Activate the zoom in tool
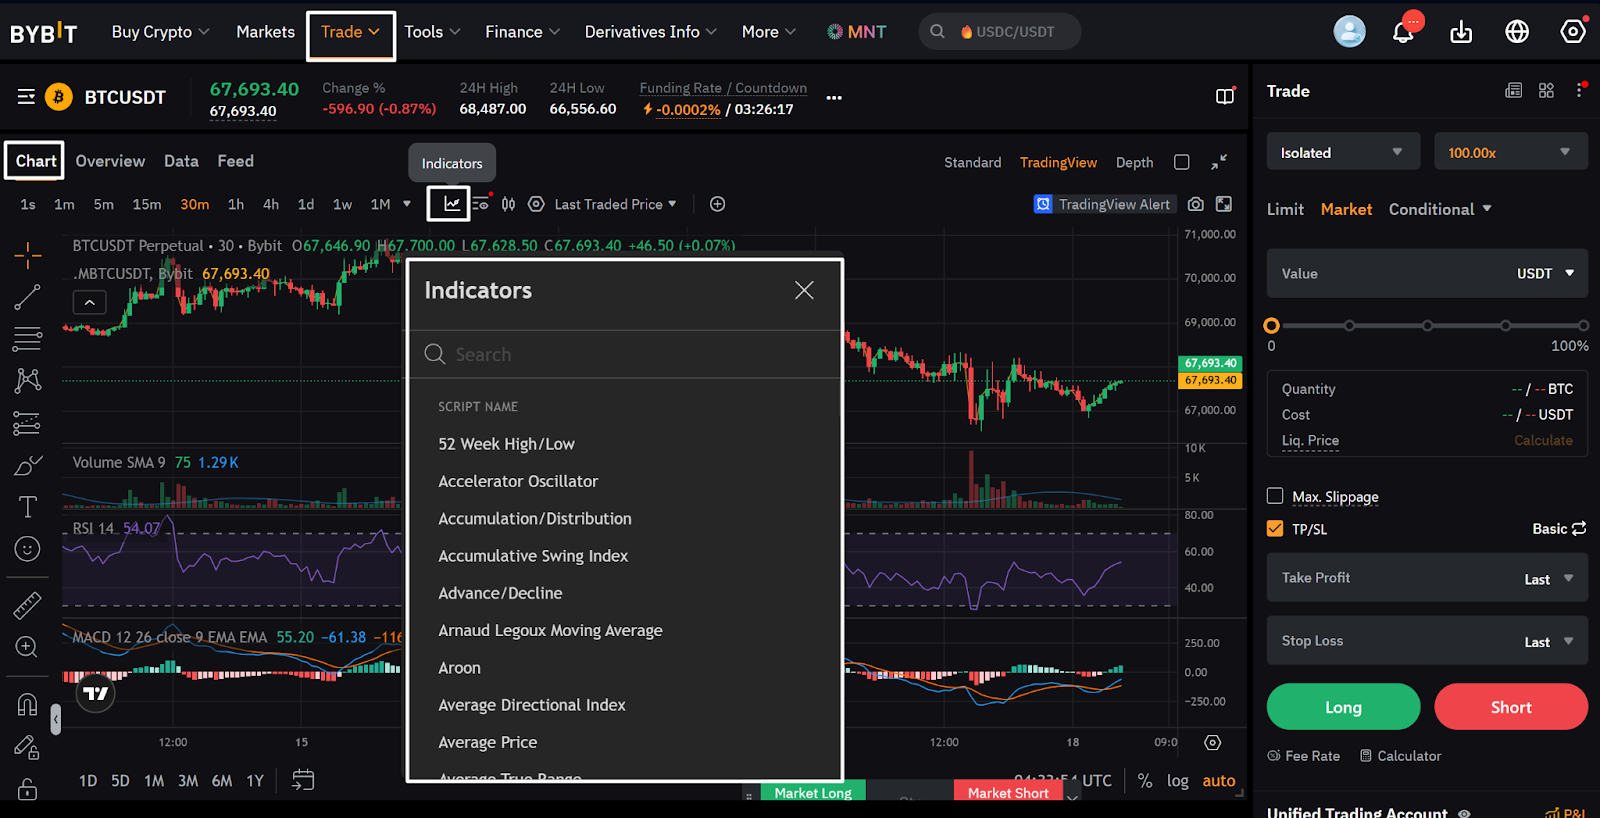1600x818 pixels. point(28,647)
